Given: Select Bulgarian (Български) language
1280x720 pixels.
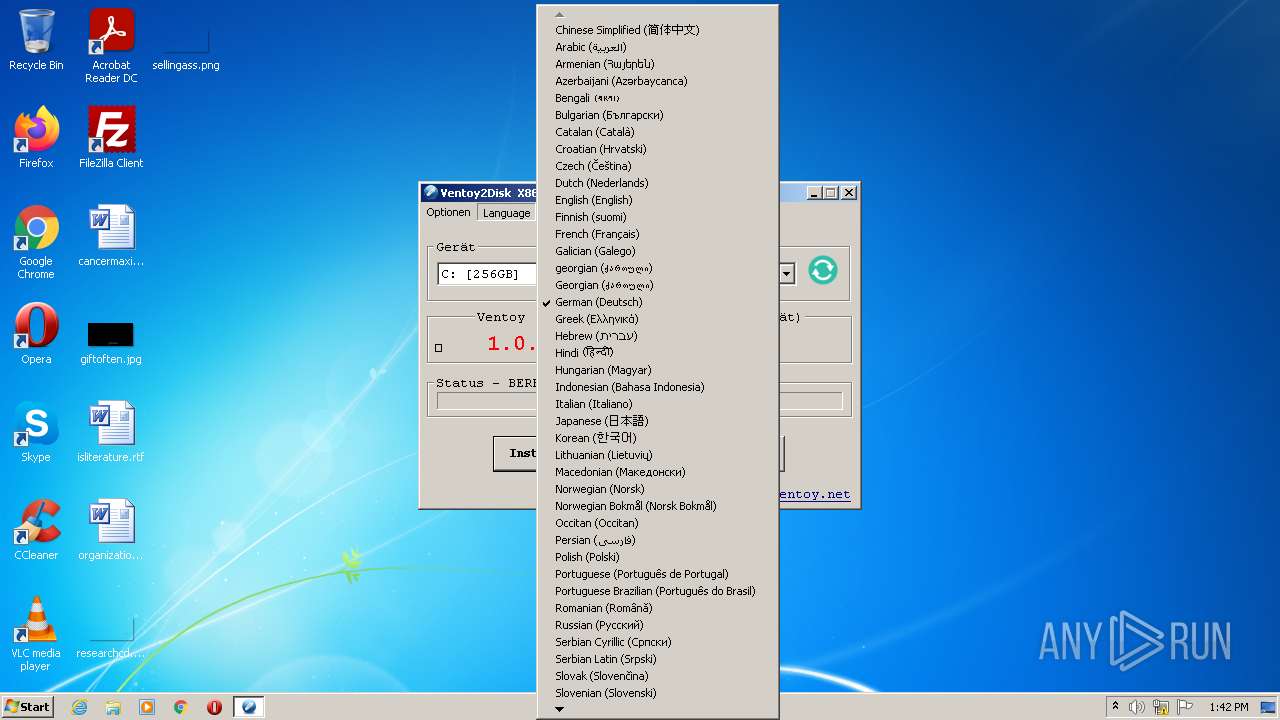Looking at the screenshot, I should 658,115.
